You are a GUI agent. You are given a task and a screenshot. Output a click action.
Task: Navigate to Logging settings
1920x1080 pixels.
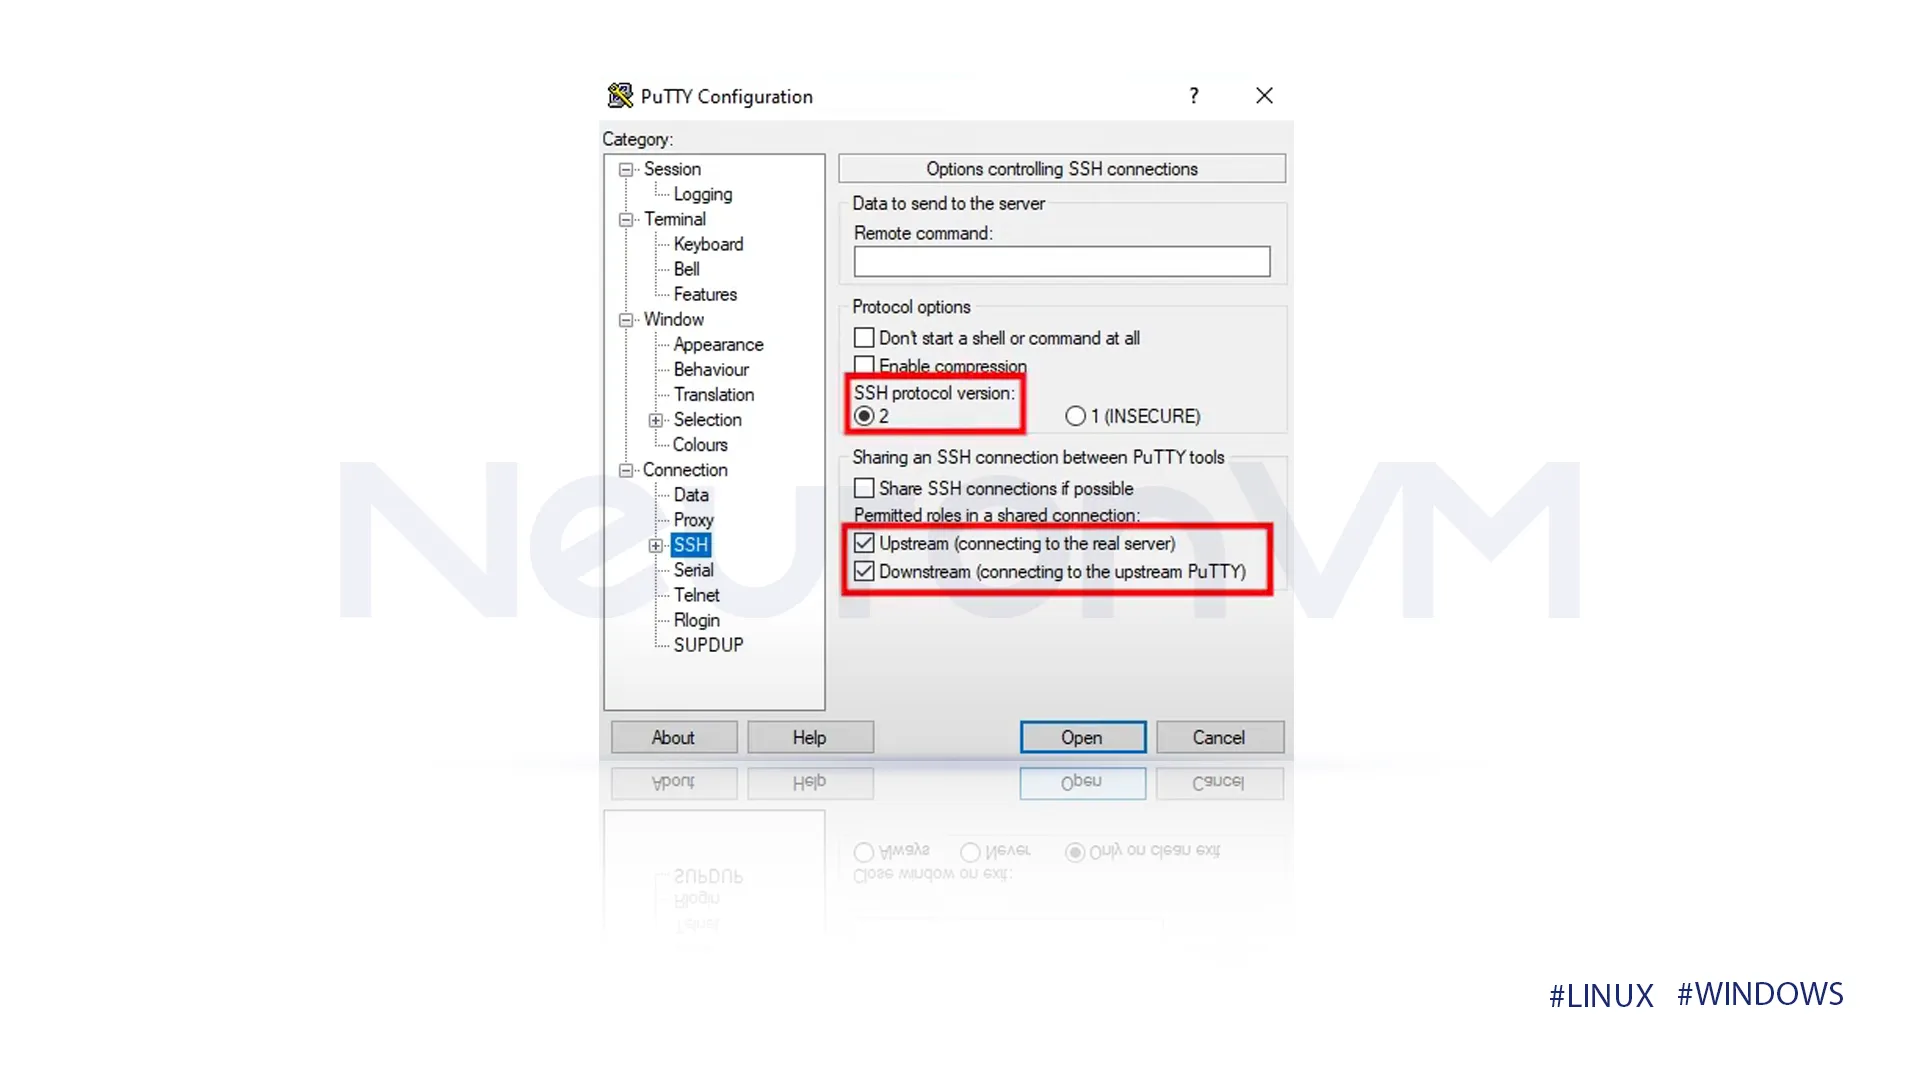coord(702,193)
